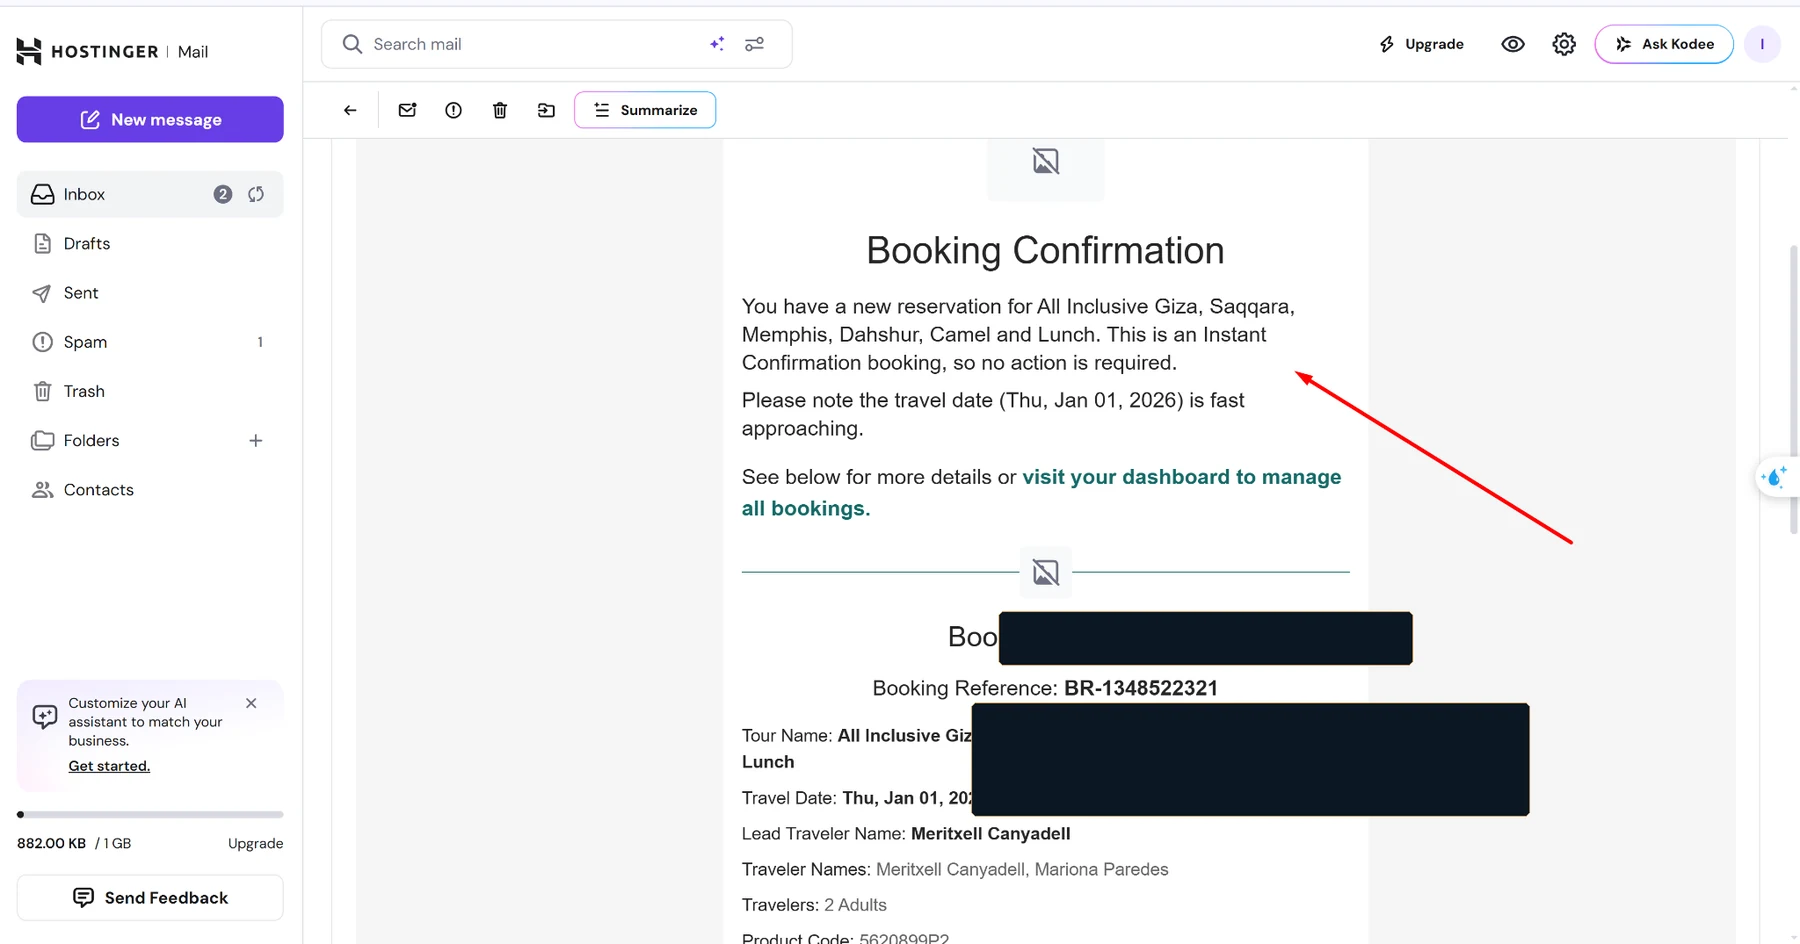Screen dimensions: 1800x944
Task: Click the broken image in divider line
Action: coord(1046,572)
